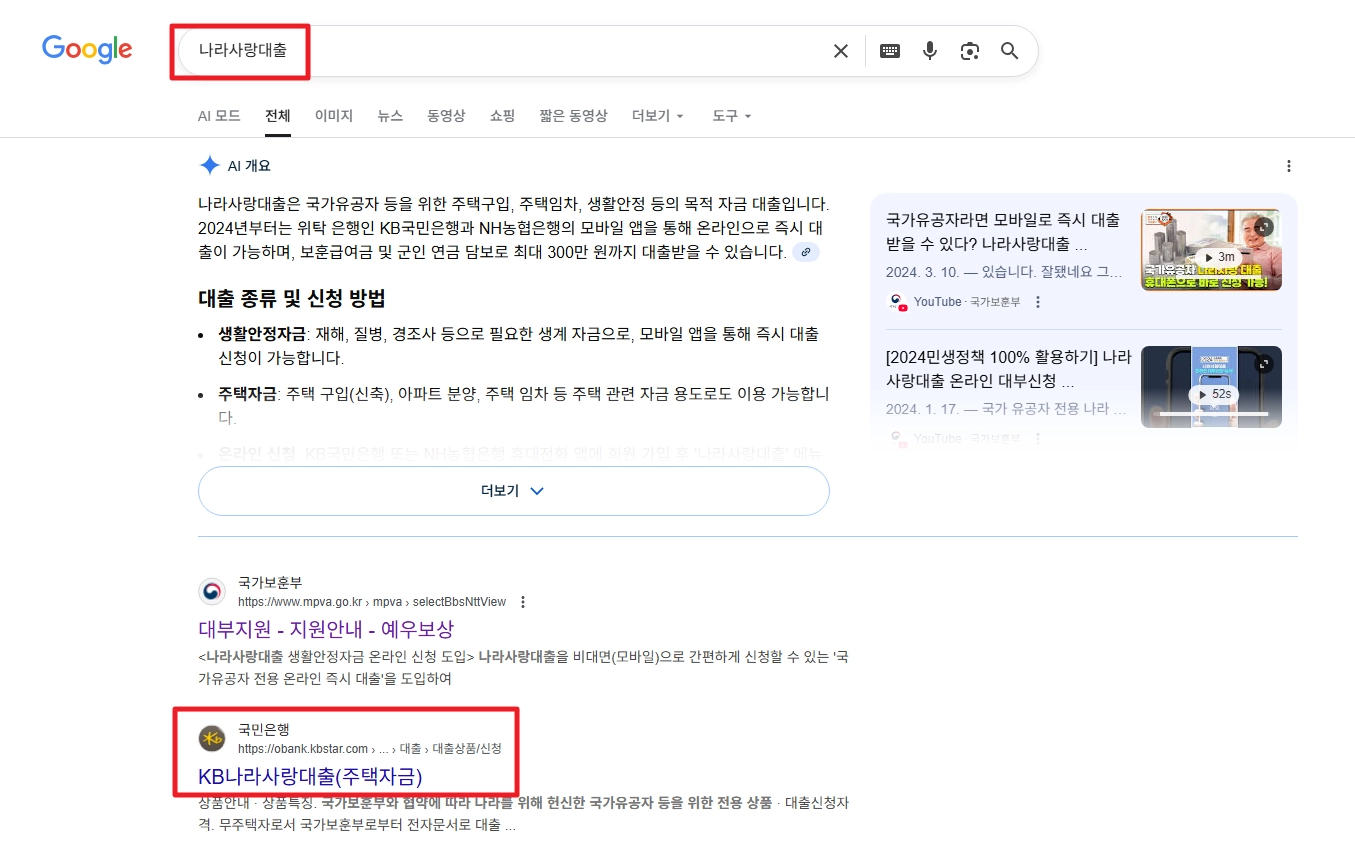The height and width of the screenshot is (853, 1355).
Task: Open the on-screen keyboard icon
Action: click(889, 50)
